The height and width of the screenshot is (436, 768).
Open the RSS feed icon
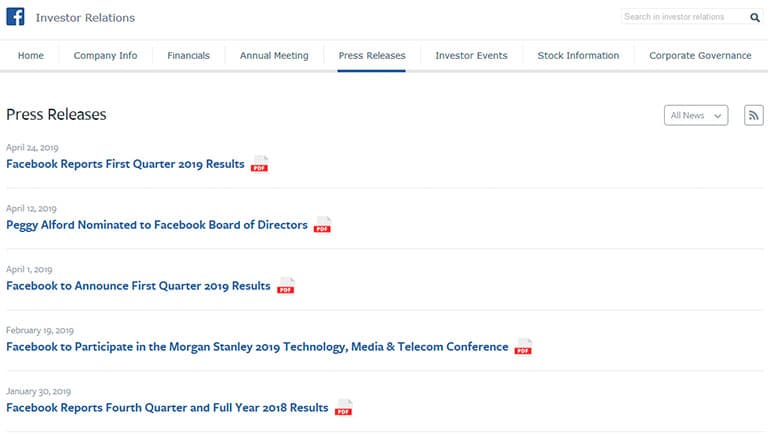(x=753, y=116)
